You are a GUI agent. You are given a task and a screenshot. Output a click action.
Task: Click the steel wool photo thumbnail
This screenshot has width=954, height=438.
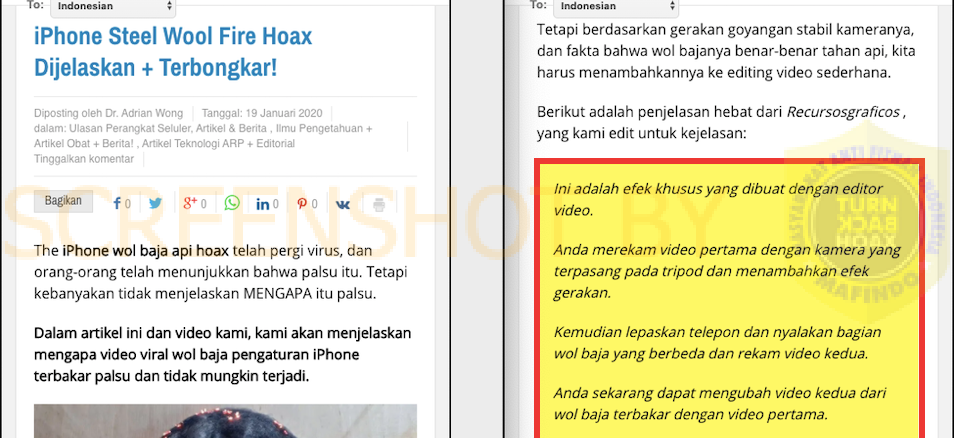point(225,421)
